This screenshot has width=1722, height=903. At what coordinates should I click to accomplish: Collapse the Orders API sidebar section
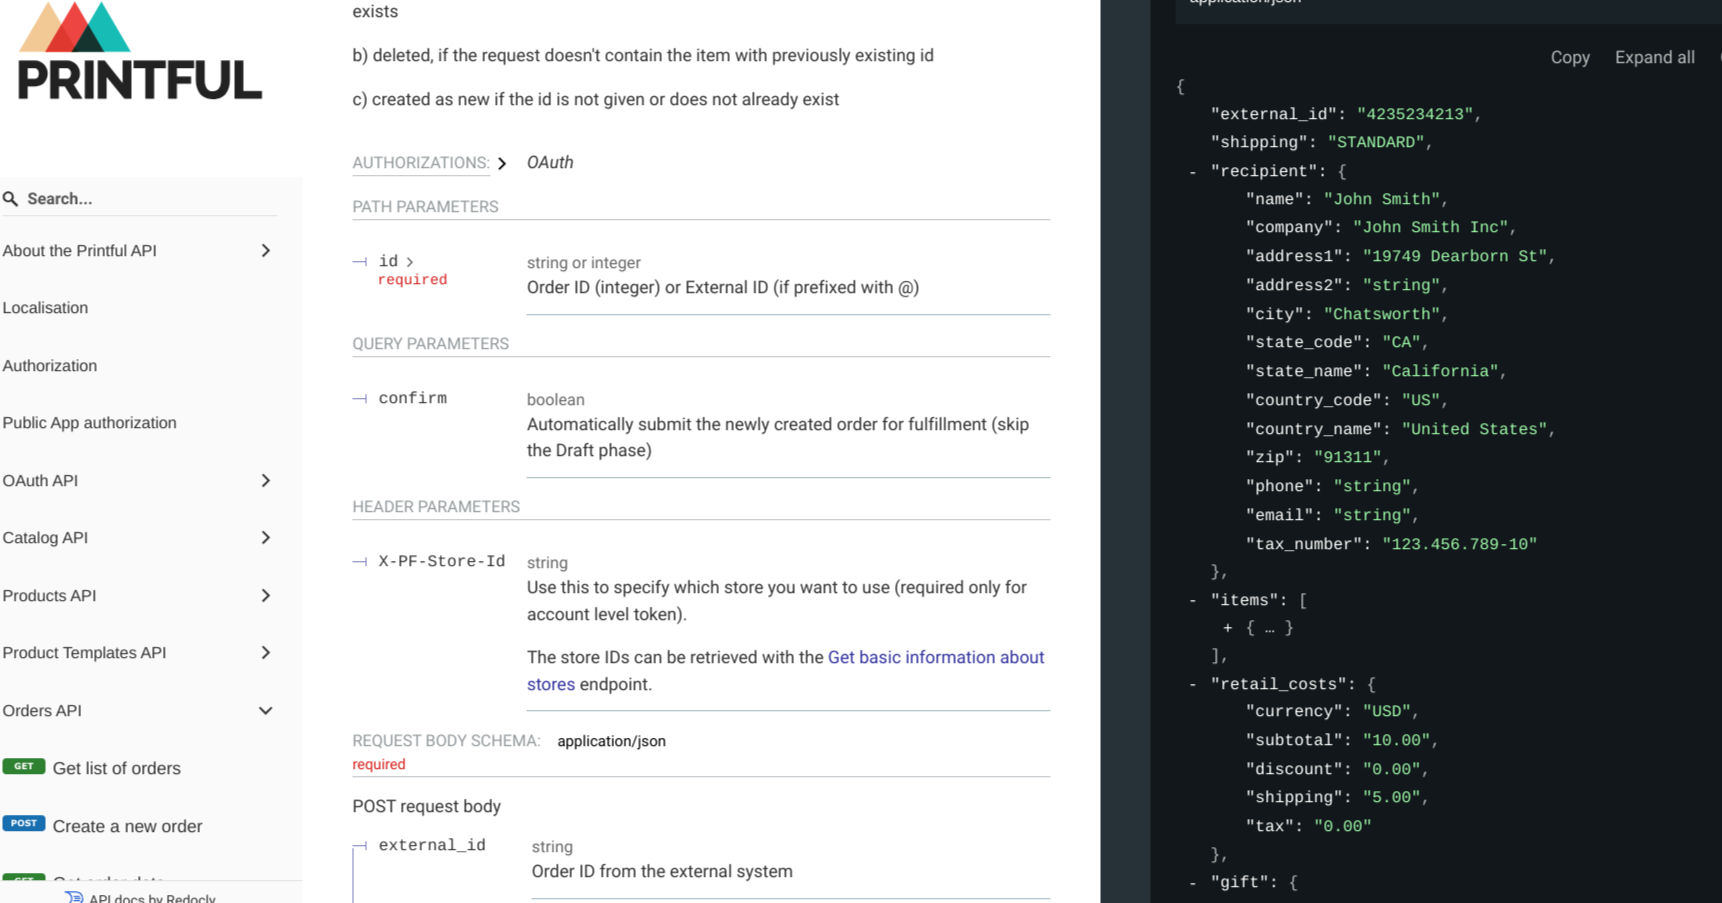(139, 711)
